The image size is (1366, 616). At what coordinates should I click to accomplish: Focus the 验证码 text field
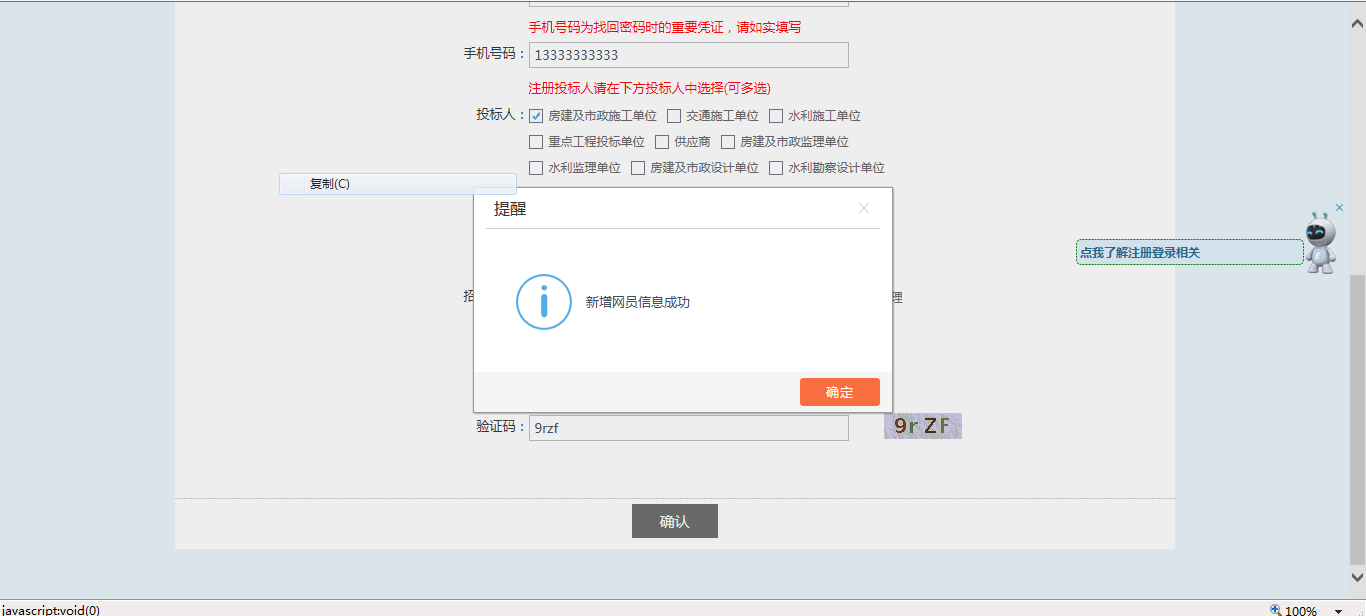pos(688,428)
